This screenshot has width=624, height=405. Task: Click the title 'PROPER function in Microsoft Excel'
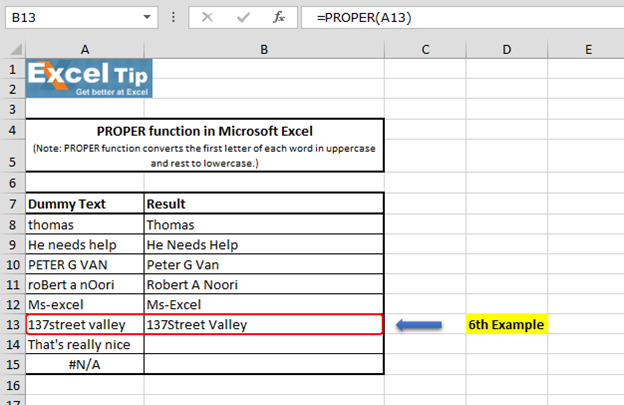click(x=205, y=131)
